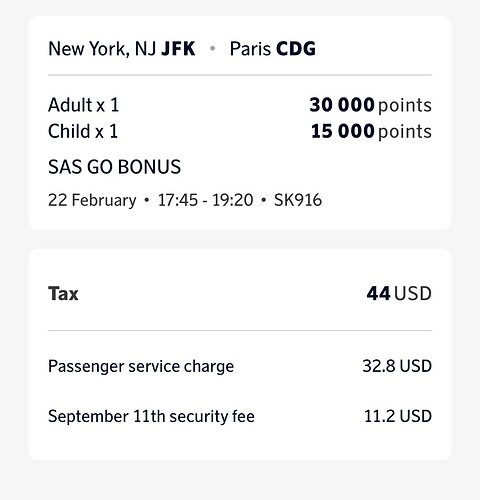Select the SAS GO BONUS fare label

[x=115, y=167]
